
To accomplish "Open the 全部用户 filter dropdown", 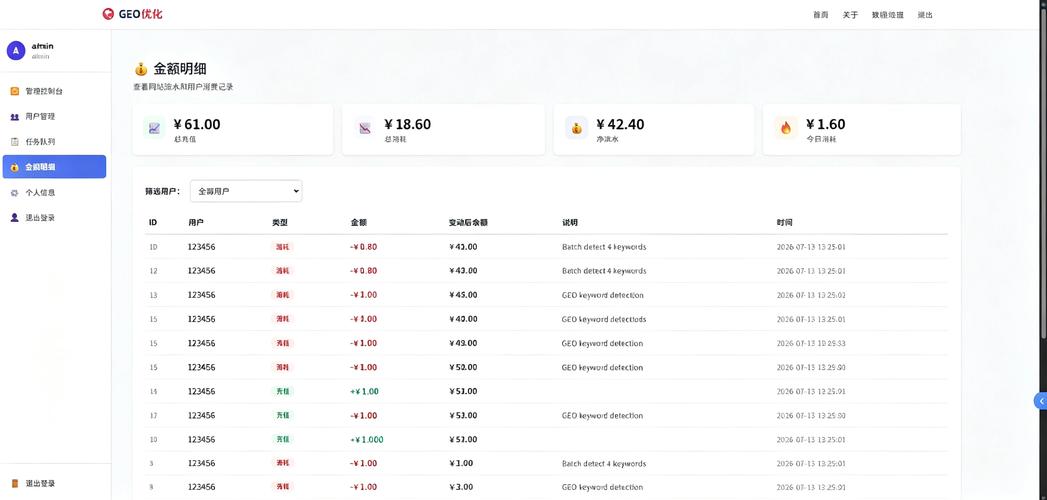I will (246, 191).
